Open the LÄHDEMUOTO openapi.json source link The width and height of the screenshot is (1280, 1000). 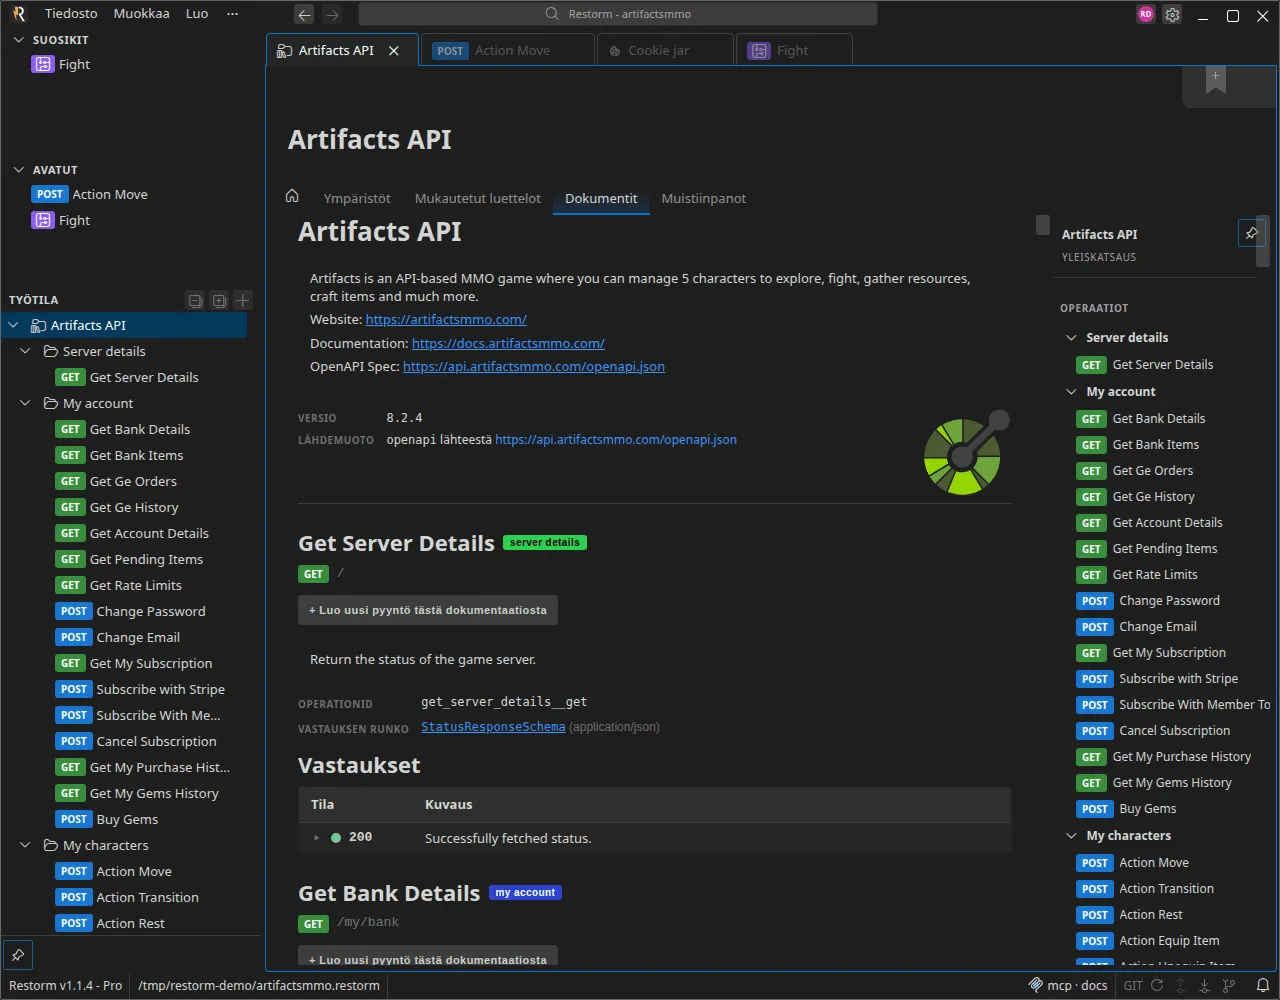pos(616,440)
